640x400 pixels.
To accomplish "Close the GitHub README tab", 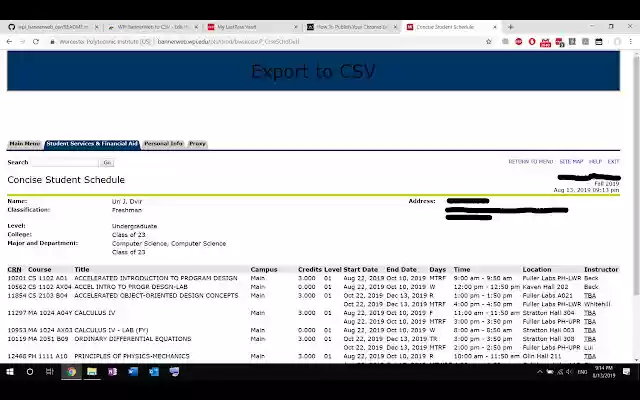I will point(96,27).
